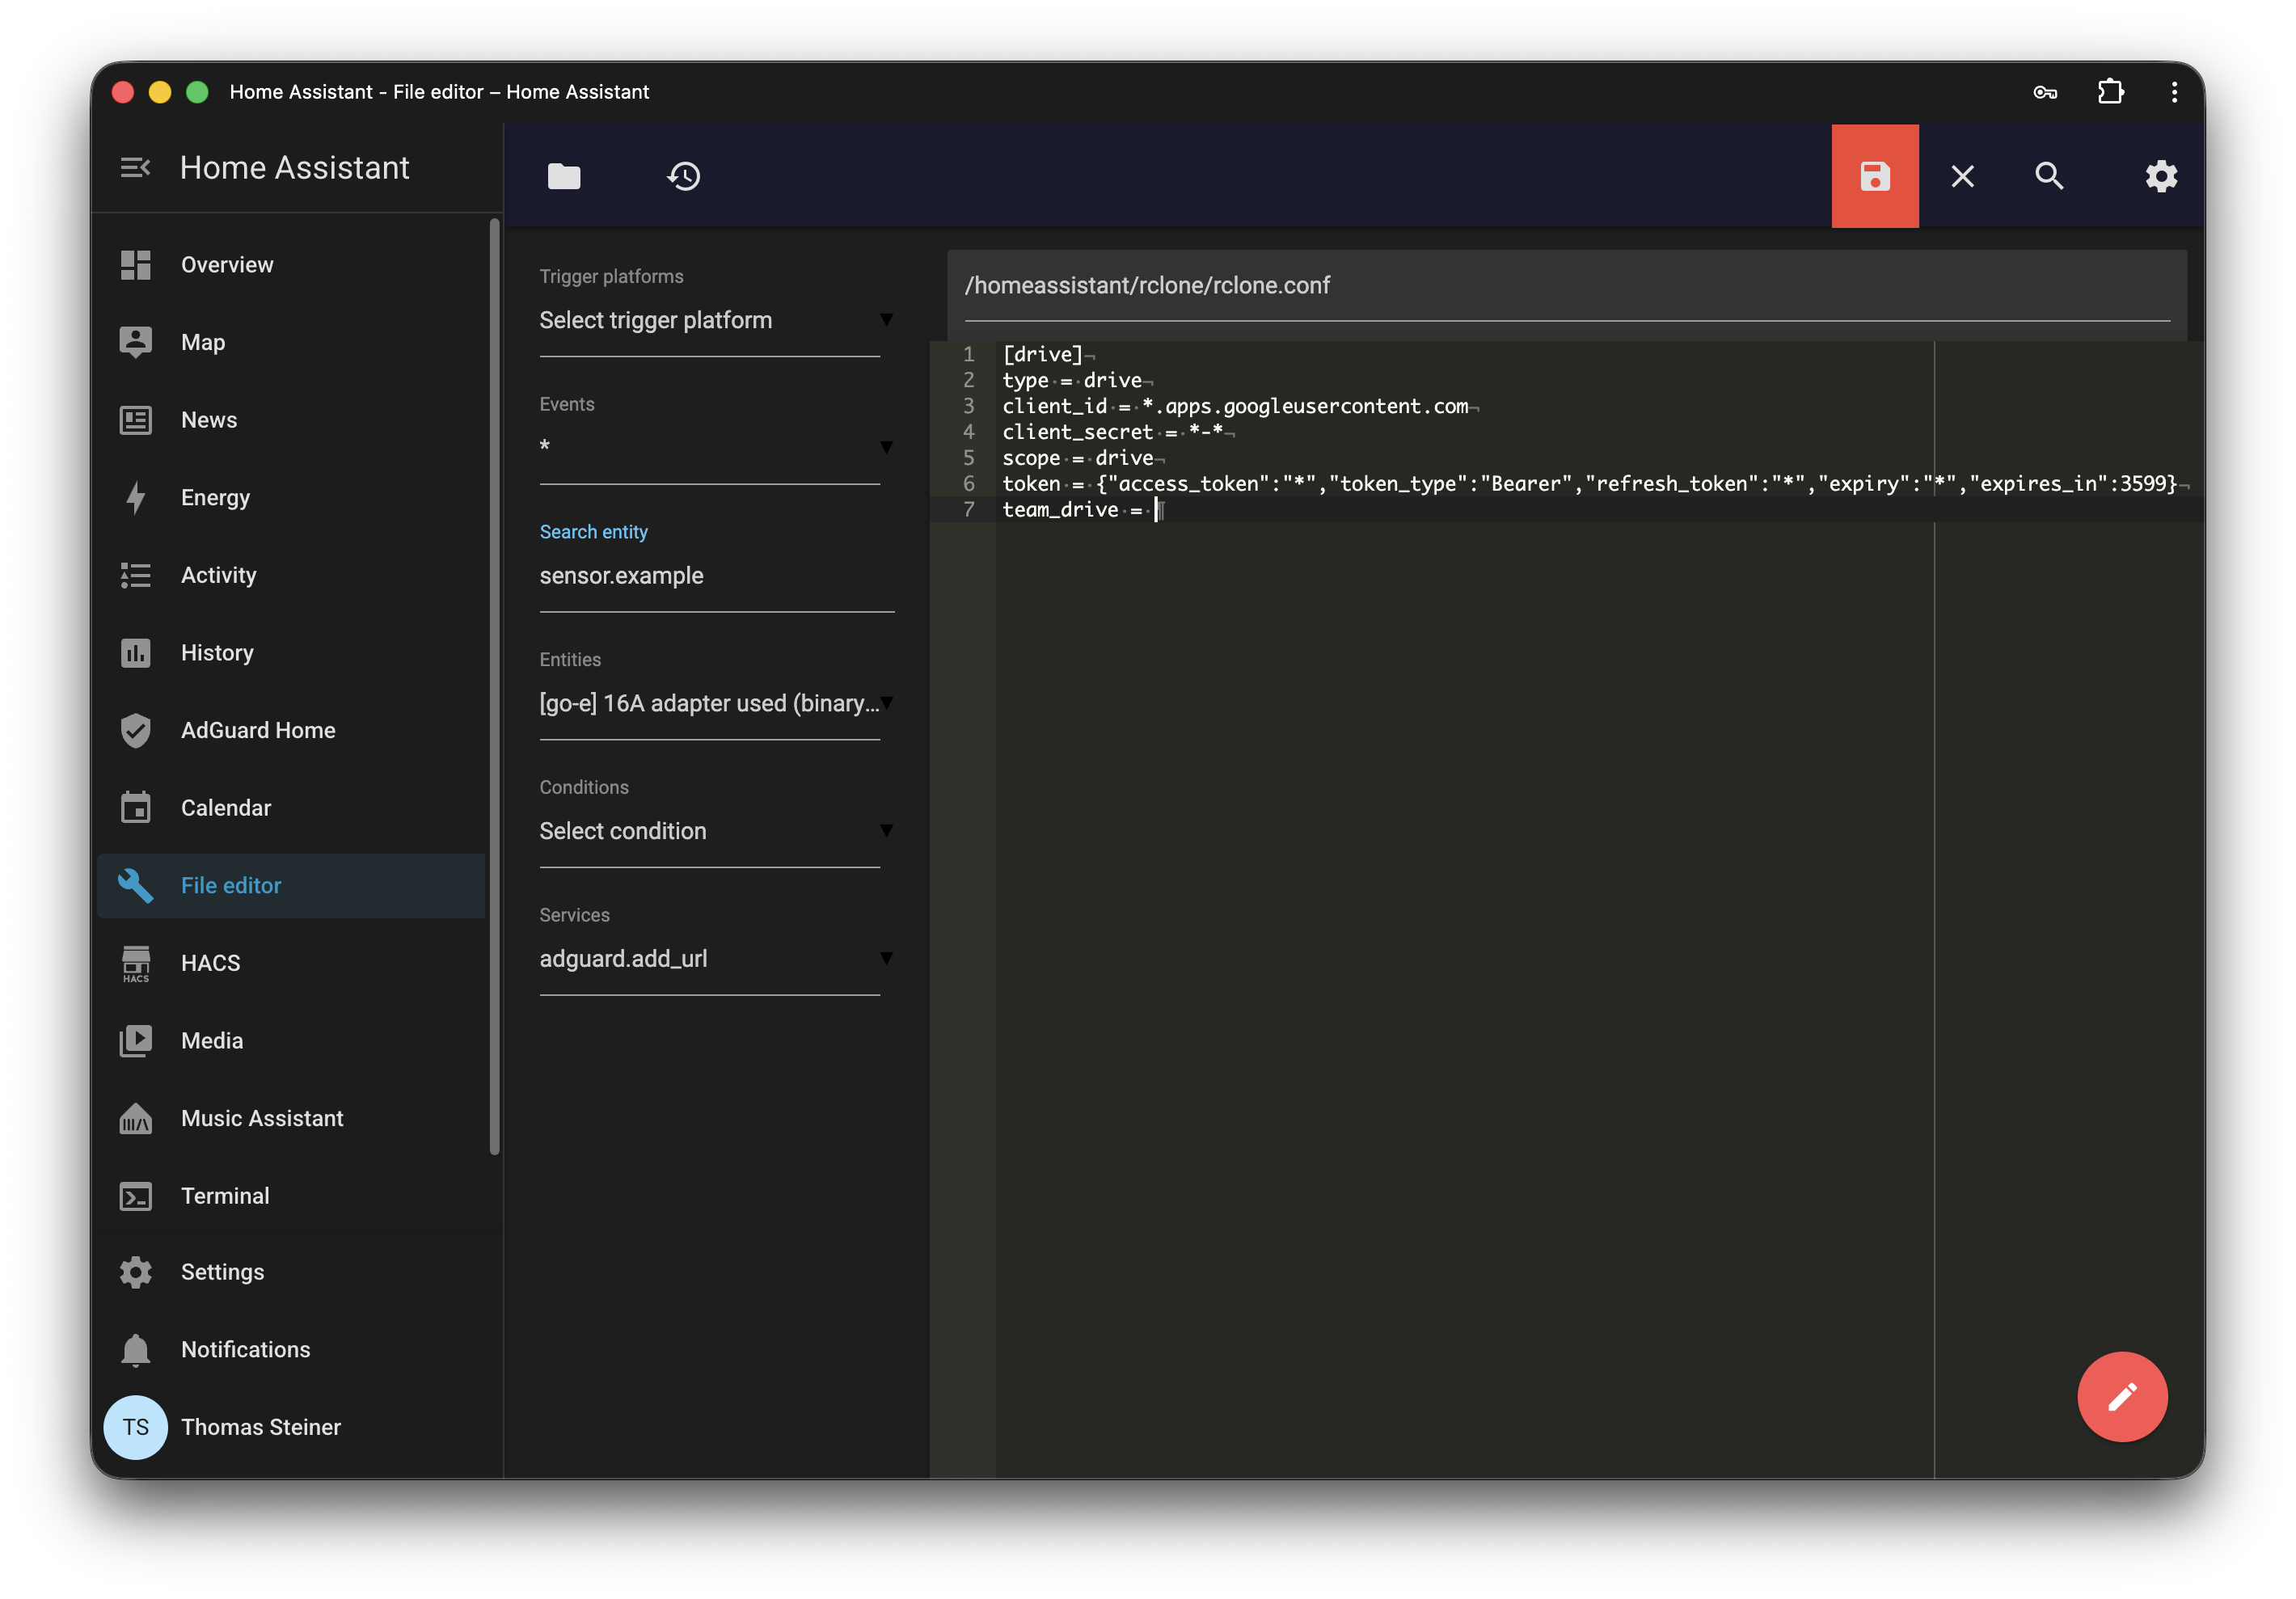Click the browser extensions puzzle icon
This screenshot has width=2296, height=1599.
[2110, 92]
